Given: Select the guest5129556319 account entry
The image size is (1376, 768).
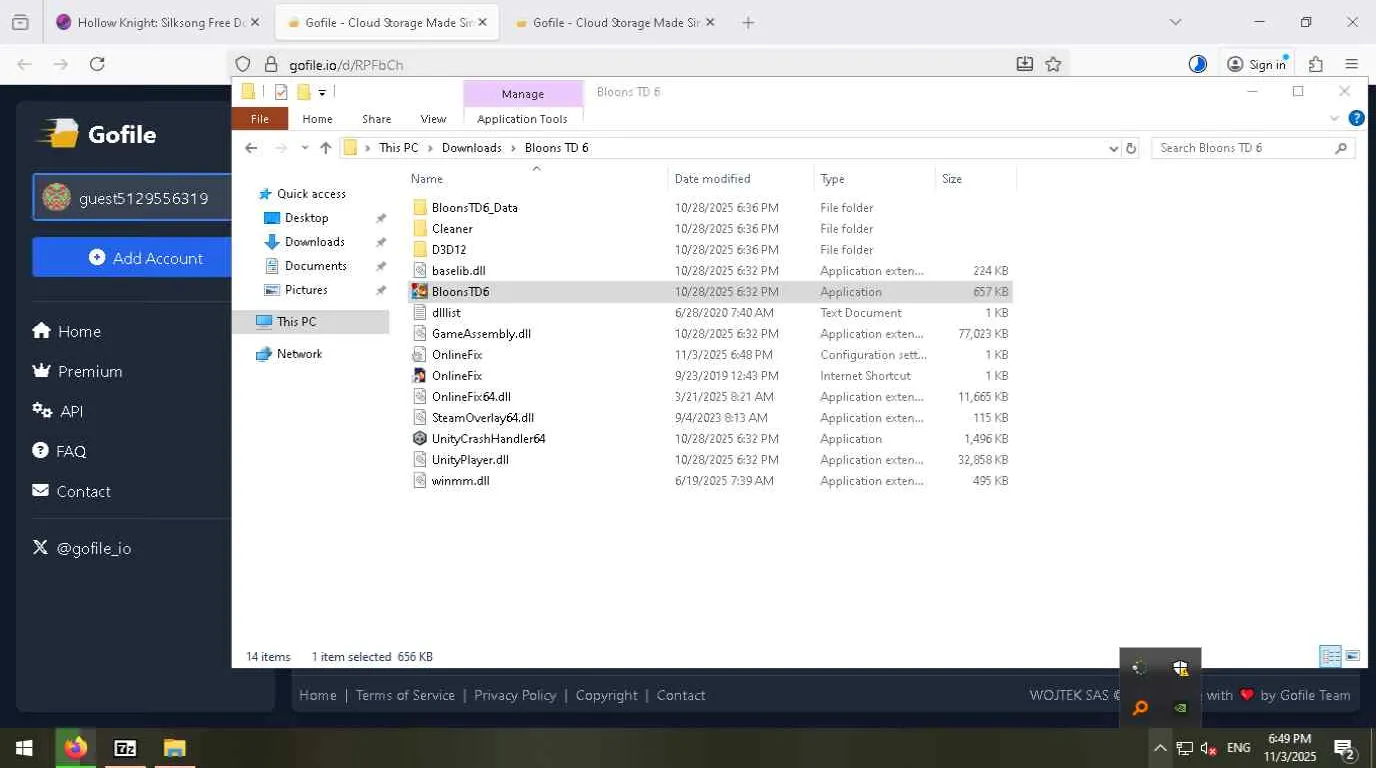Looking at the screenshot, I should [133, 198].
